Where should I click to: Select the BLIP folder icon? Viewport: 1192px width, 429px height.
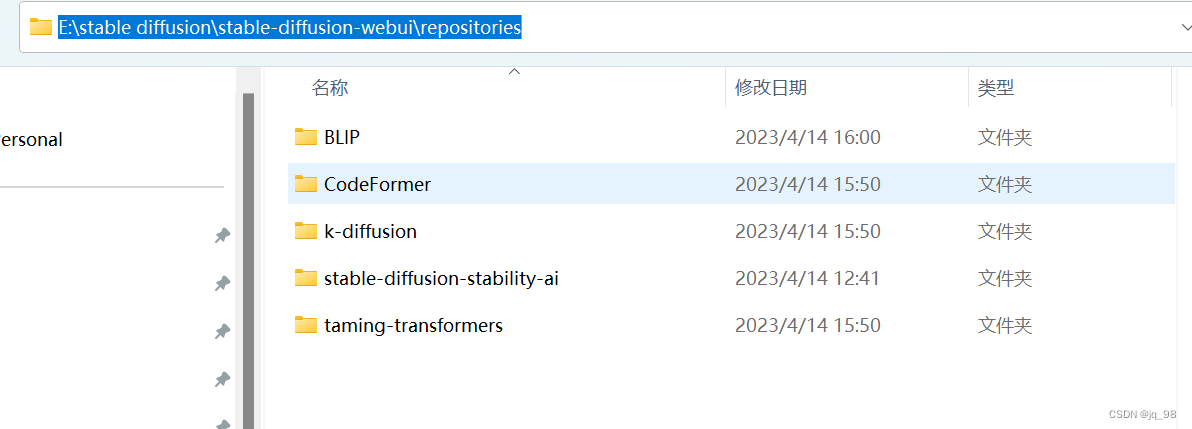click(x=306, y=137)
